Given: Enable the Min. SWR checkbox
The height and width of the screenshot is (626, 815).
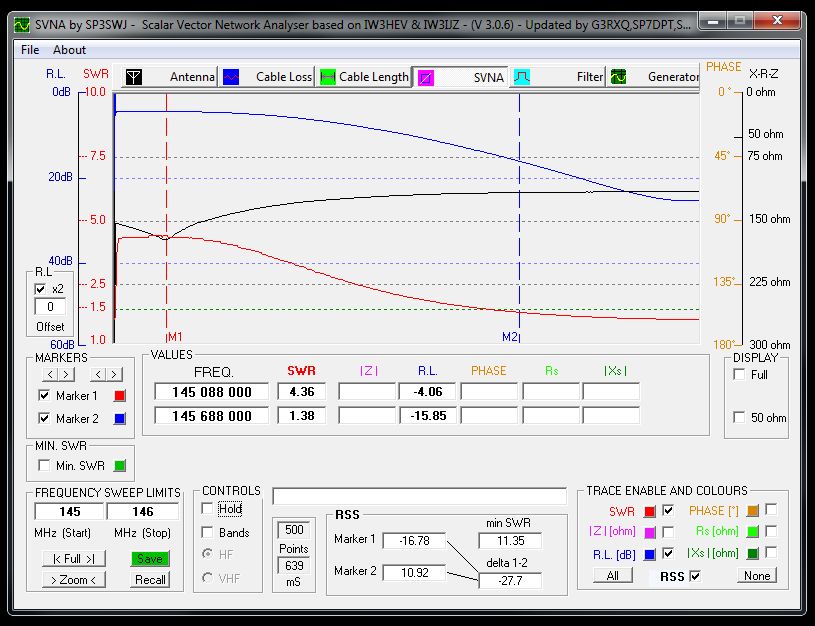Looking at the screenshot, I should [x=44, y=465].
